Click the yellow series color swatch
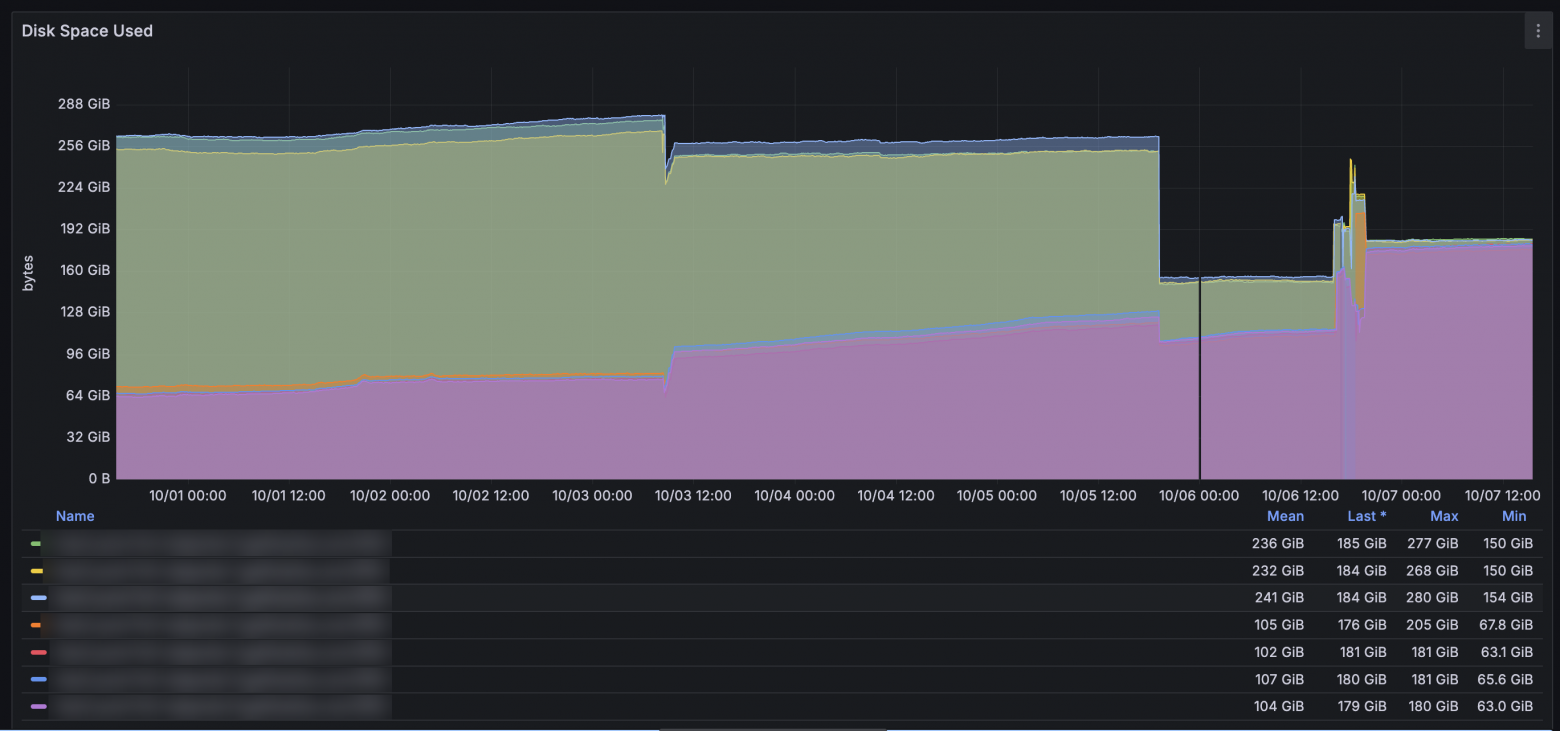Screen dimensions: 1560x731 point(36,571)
